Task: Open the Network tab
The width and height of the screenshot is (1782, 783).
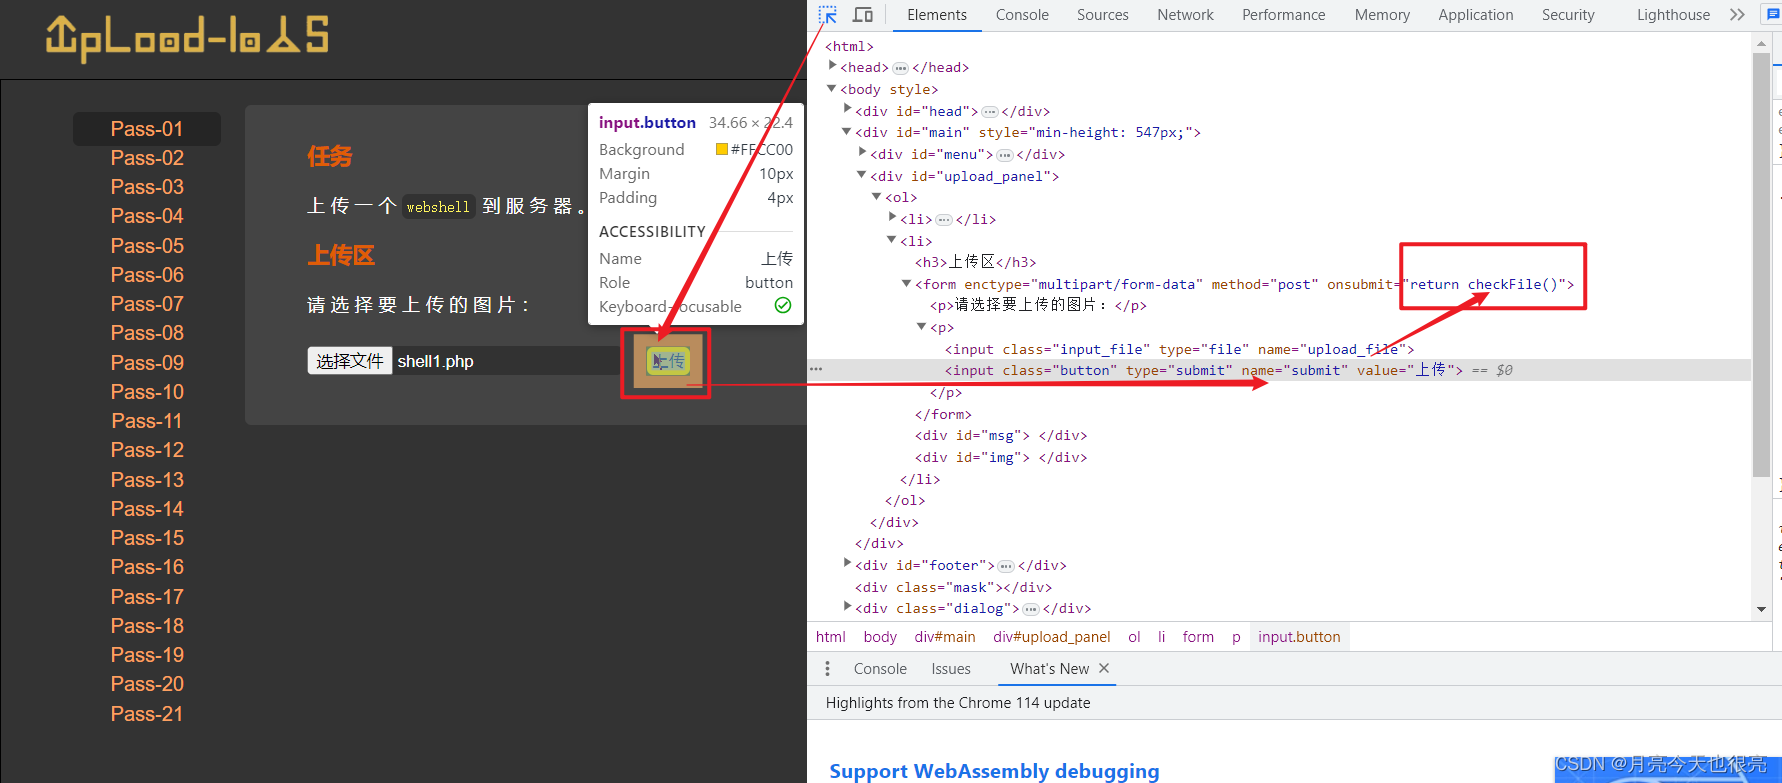Action: click(x=1185, y=15)
